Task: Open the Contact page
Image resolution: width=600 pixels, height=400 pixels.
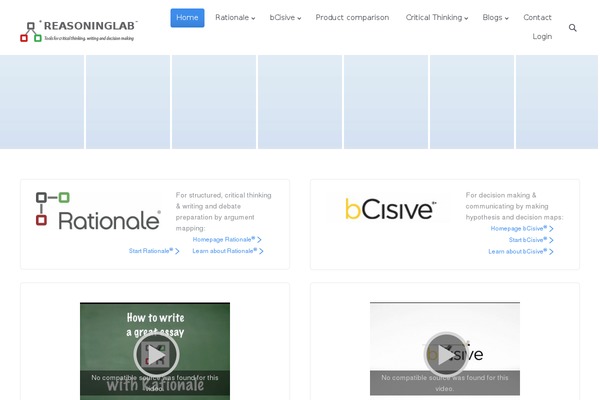Action: point(537,18)
